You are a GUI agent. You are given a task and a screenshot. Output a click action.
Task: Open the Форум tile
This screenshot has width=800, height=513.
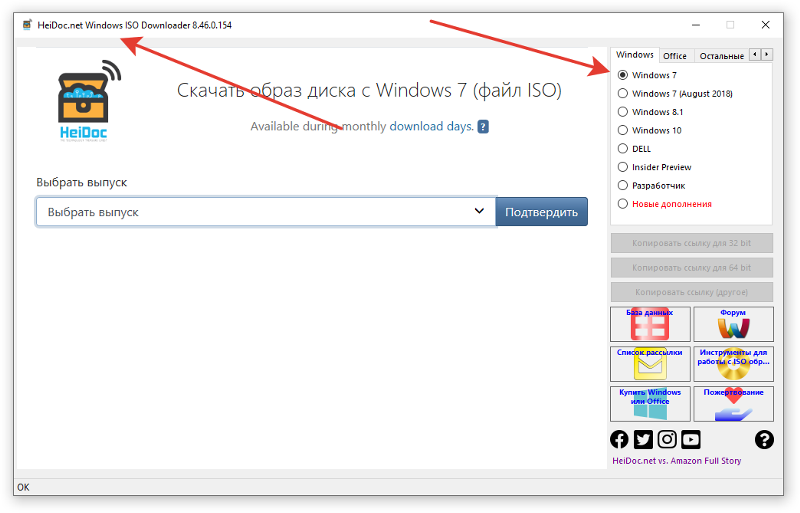pyautogui.click(x=733, y=324)
